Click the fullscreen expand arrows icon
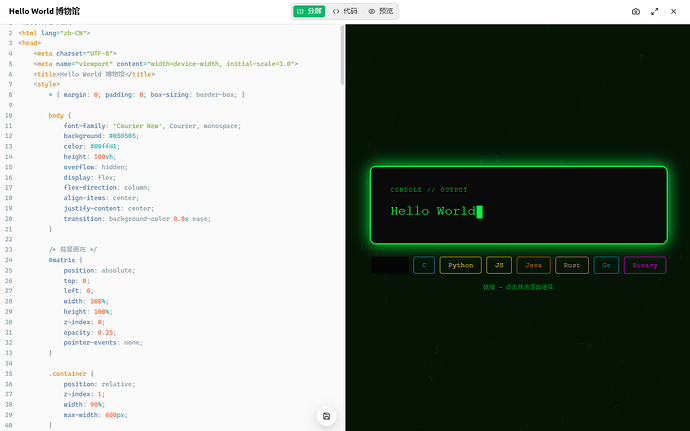The height and width of the screenshot is (431, 690). 654,11
